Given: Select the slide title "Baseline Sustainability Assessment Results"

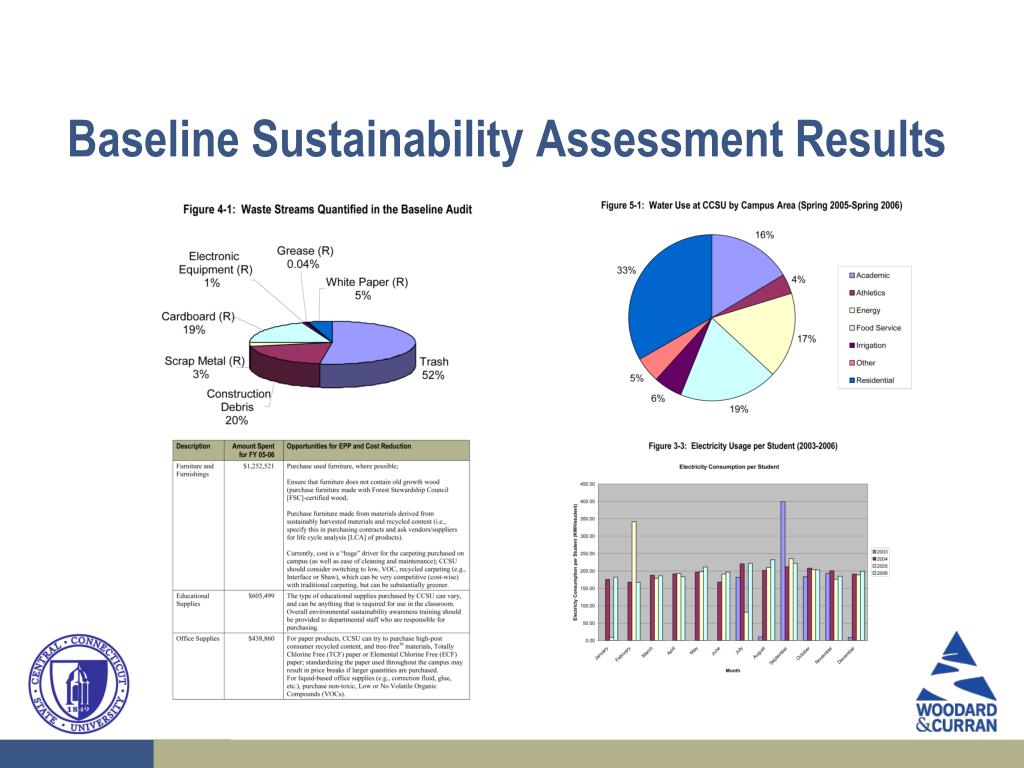Looking at the screenshot, I should coord(506,138).
